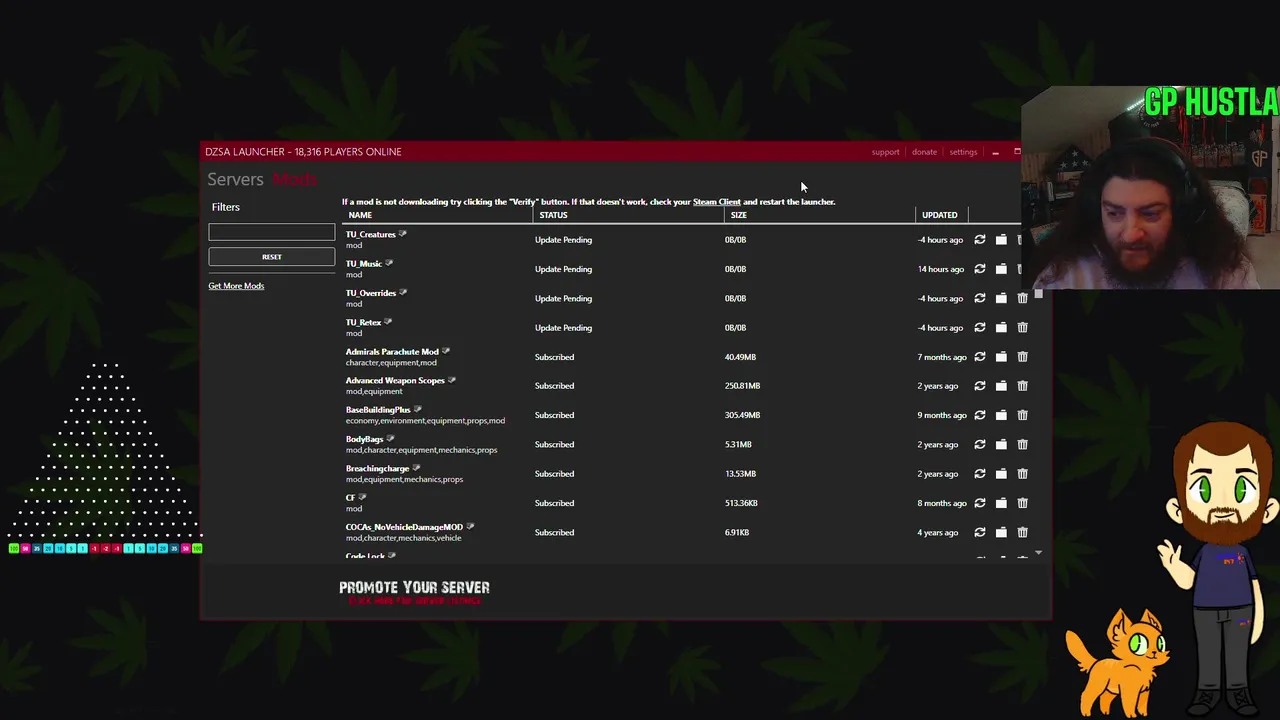Image resolution: width=1280 pixels, height=720 pixels.
Task: Delete the TU_Retex mod via trash icon
Action: coord(1022,327)
